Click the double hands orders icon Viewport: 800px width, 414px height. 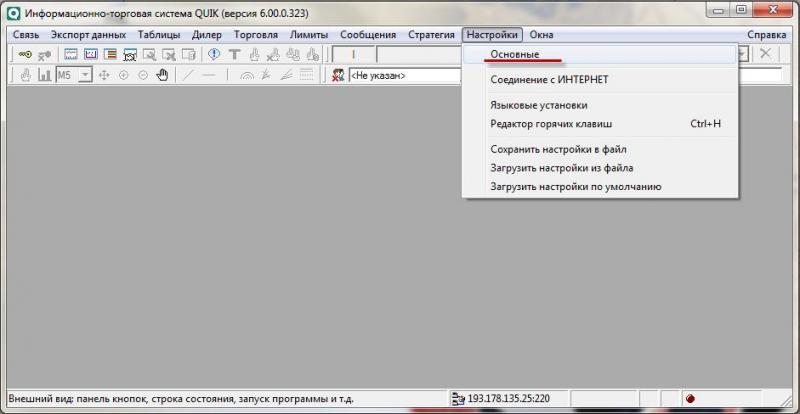pyautogui.click(x=293, y=54)
